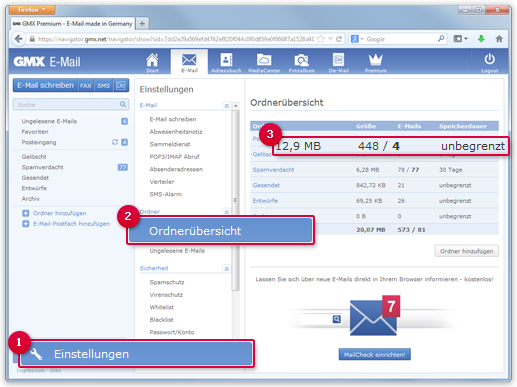Image resolution: width=517 pixels, height=387 pixels.
Task: Open the URL history dropdown arrow
Action: [x=330, y=39]
